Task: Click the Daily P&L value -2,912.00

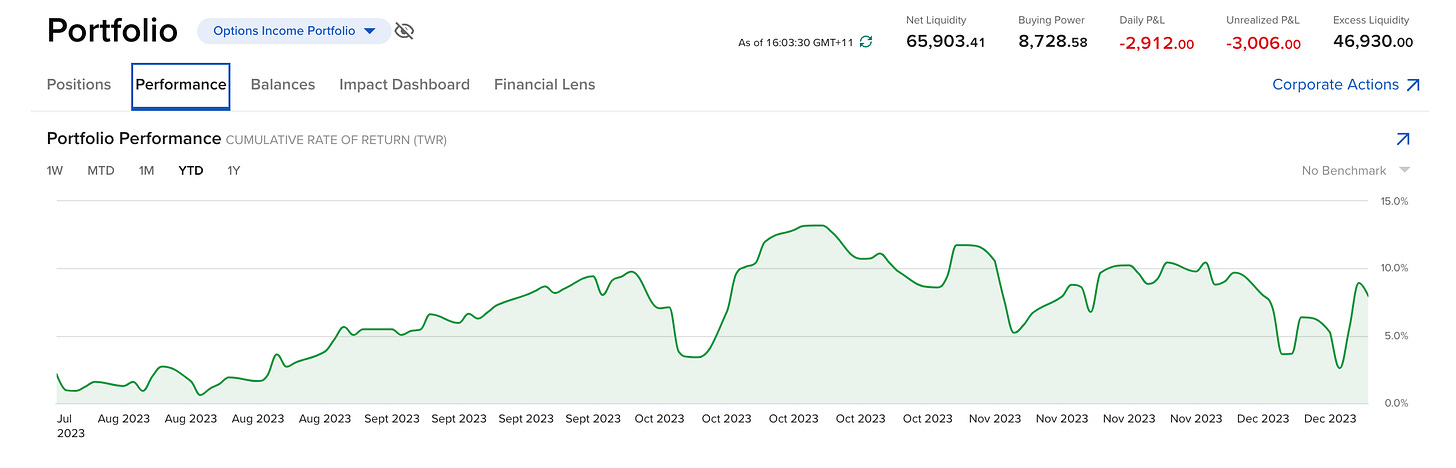Action: click(1157, 43)
